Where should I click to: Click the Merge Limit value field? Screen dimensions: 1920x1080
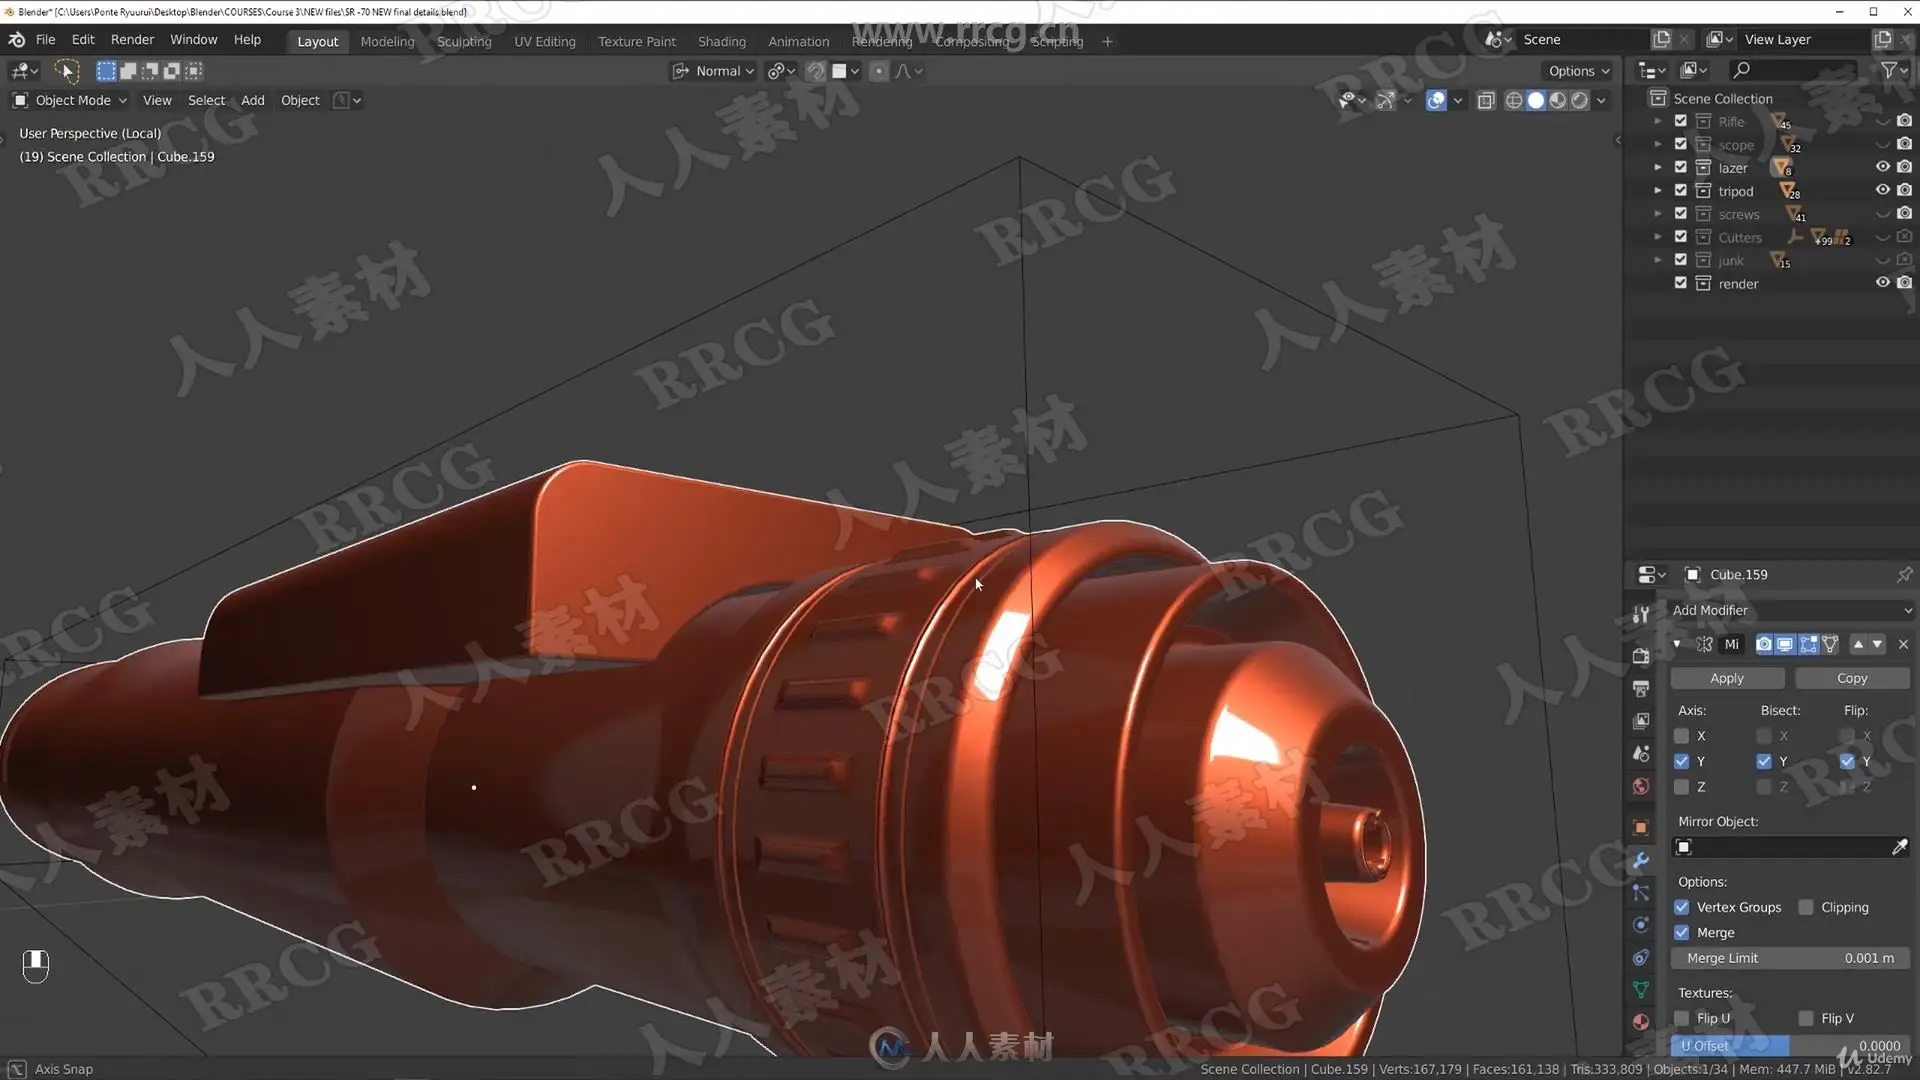[x=1790, y=958]
